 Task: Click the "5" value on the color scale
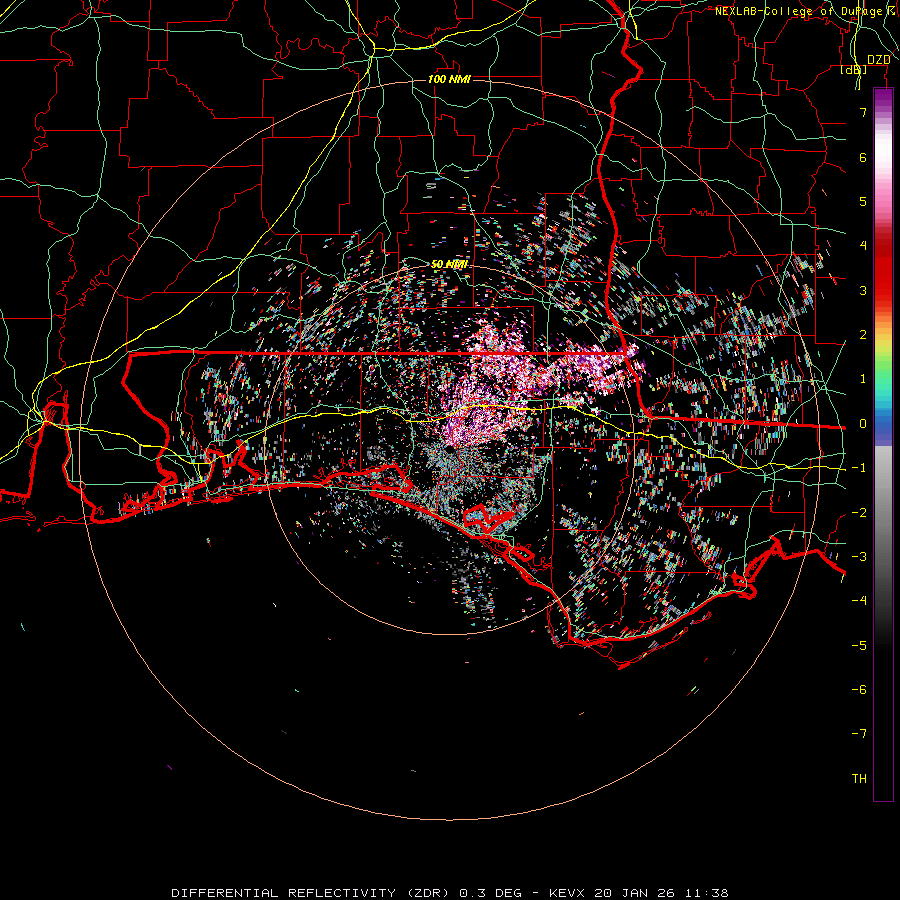click(x=863, y=201)
